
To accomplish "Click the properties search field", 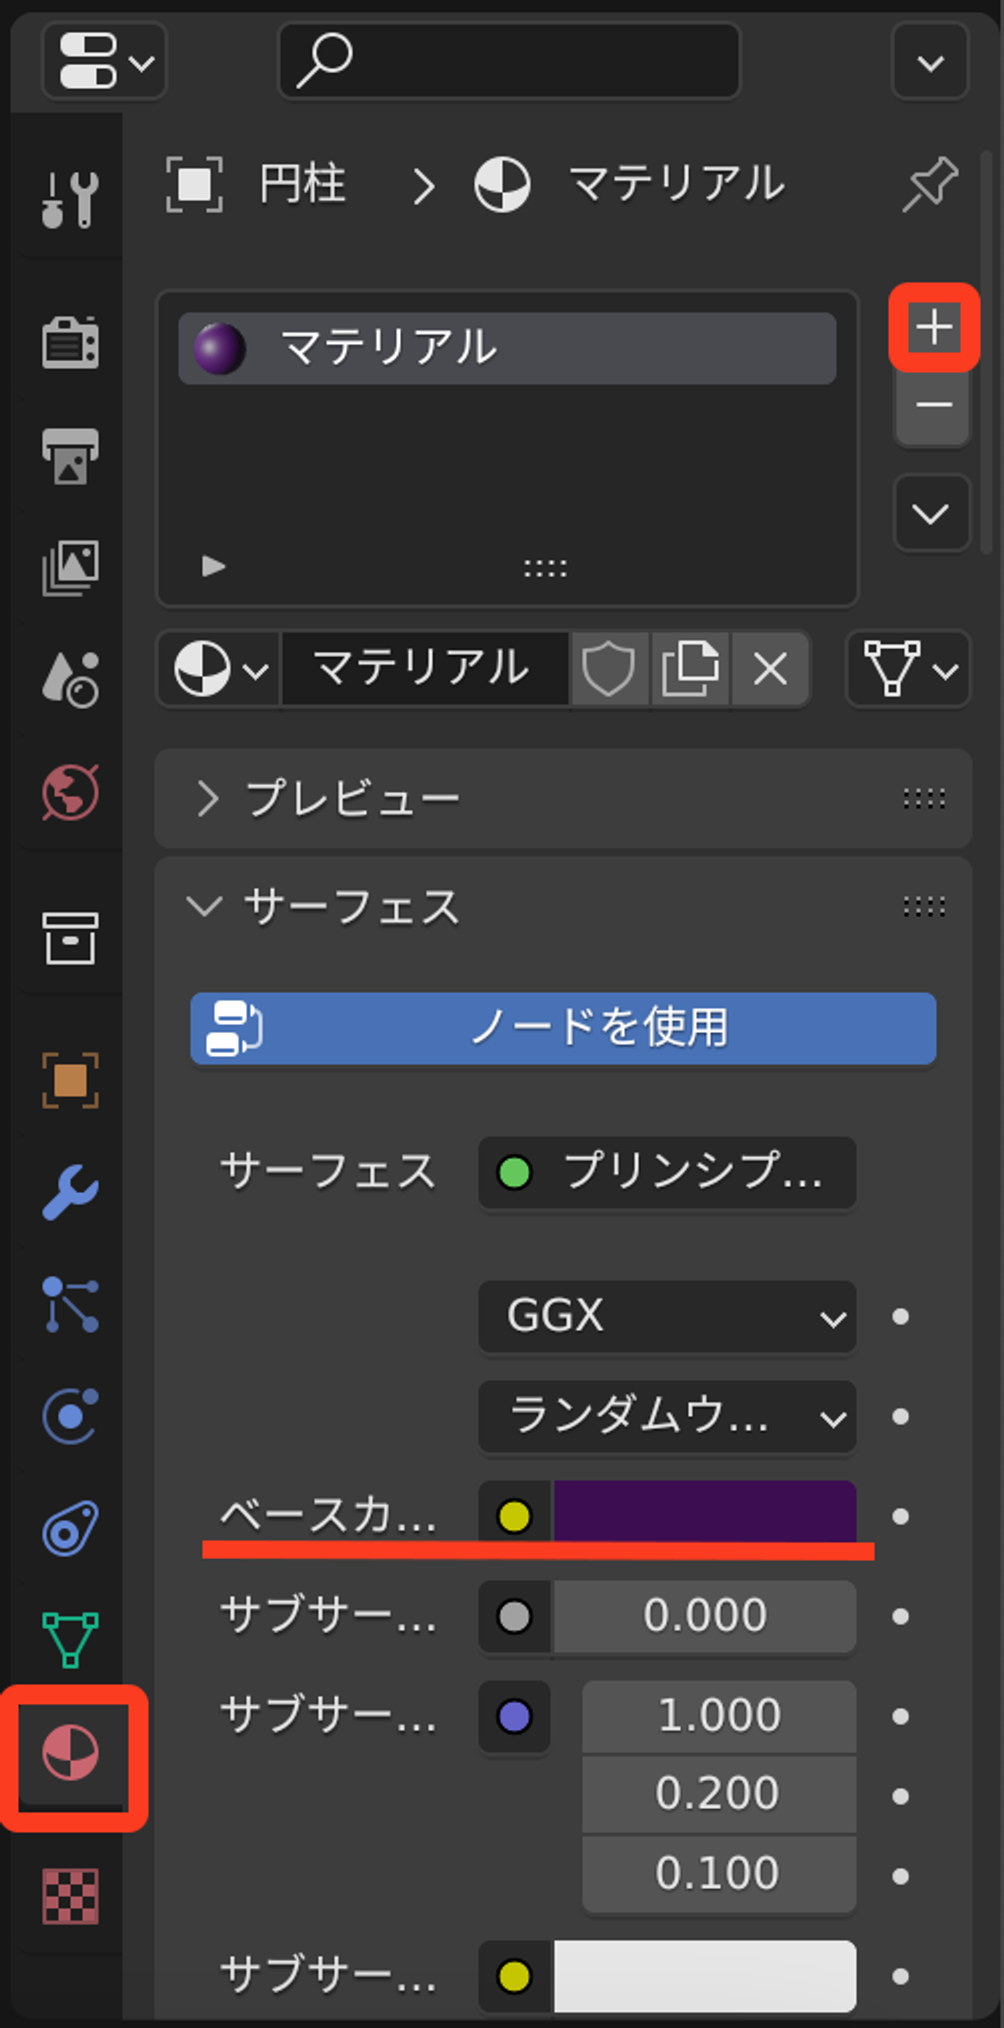I will (x=509, y=61).
